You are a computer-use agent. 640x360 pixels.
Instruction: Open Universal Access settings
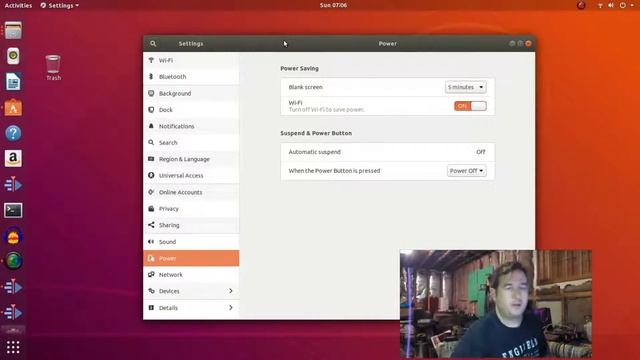pyautogui.click(x=191, y=176)
